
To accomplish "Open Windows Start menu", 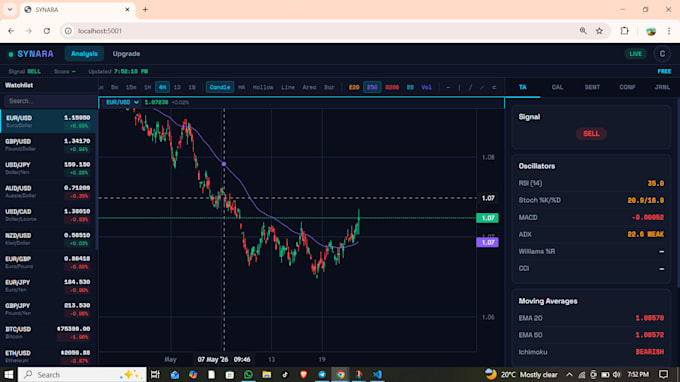I will 8,374.
